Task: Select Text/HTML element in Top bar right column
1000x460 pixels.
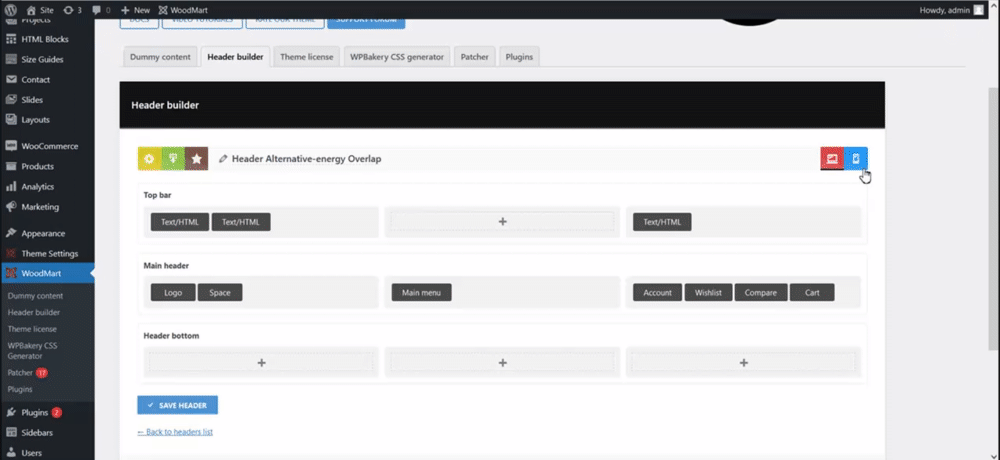Action: 662,222
